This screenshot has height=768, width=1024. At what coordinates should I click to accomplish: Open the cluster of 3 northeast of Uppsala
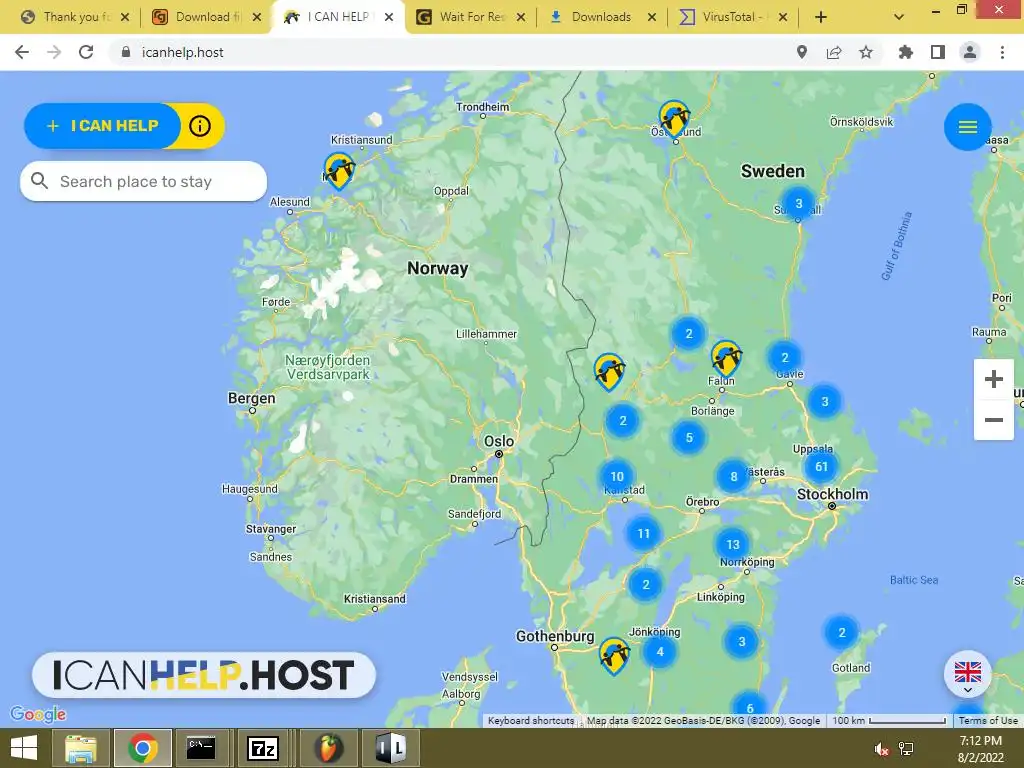824,401
